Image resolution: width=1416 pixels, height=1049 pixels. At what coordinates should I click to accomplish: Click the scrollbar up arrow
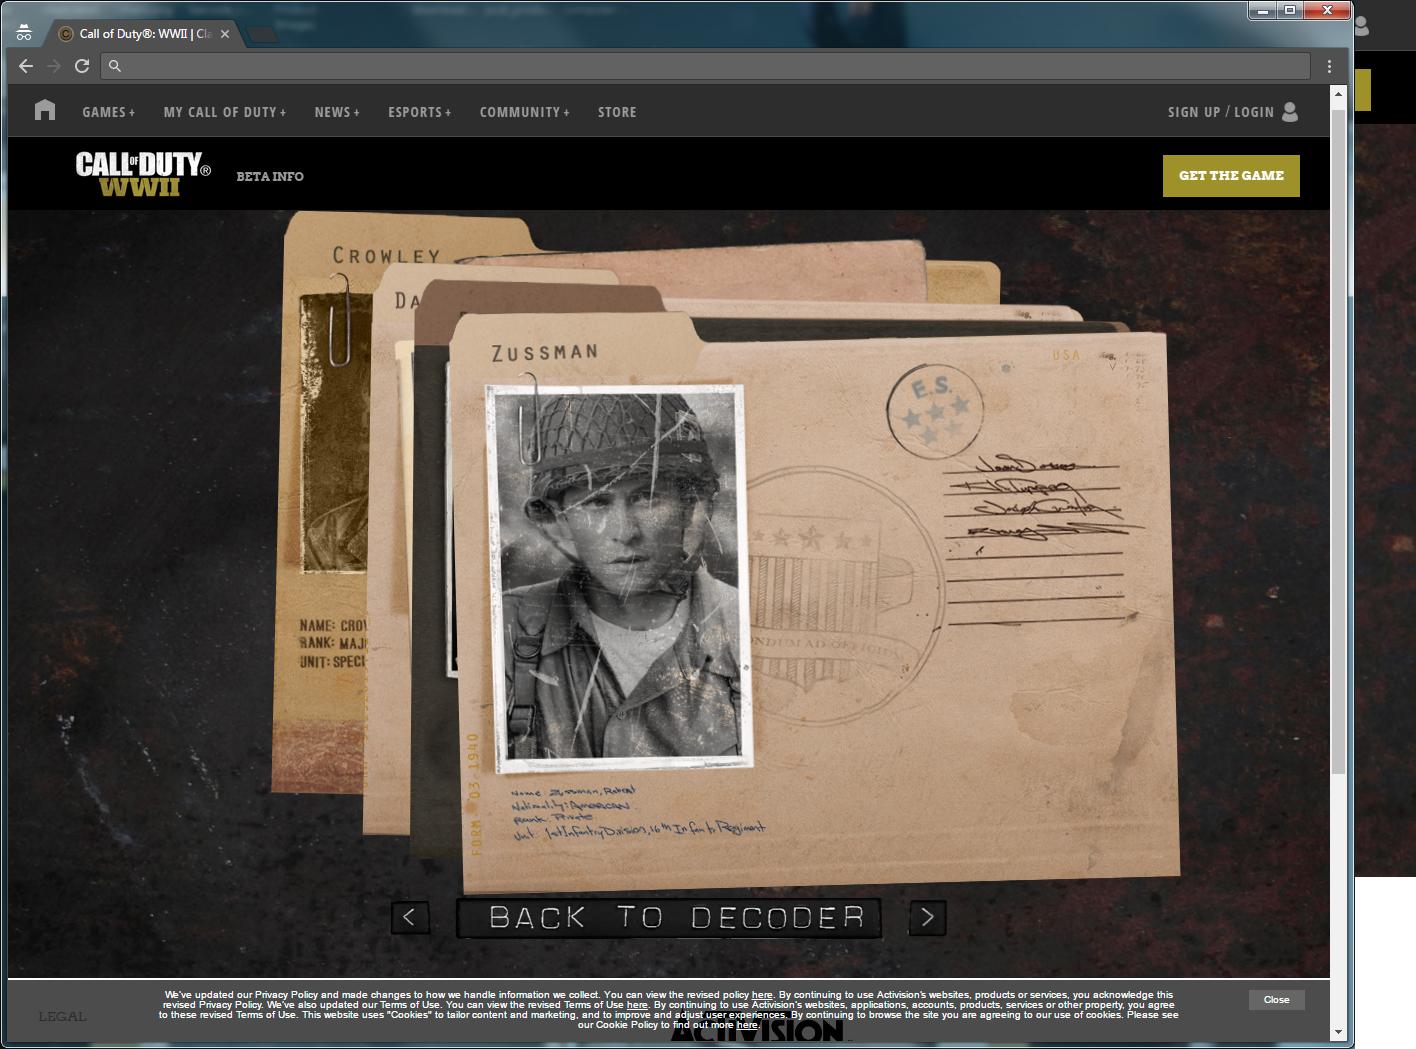point(1338,93)
